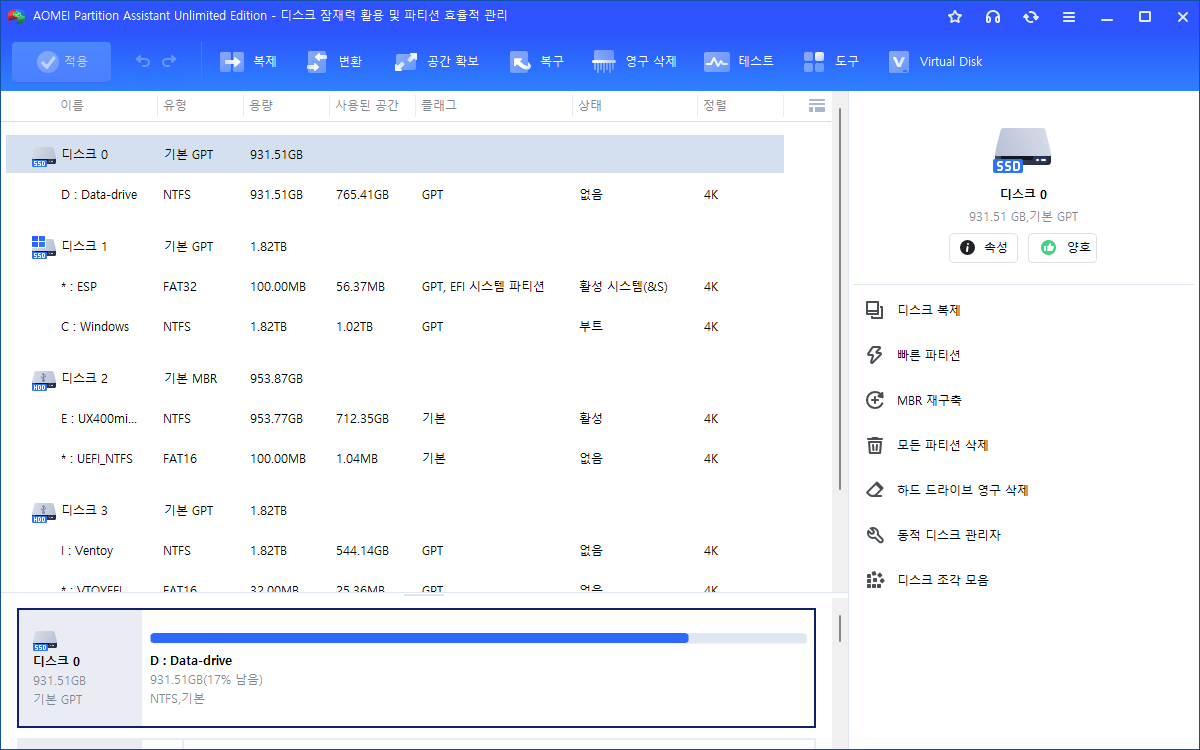
Task: Click the star favorites icon in title bar
Action: [x=955, y=17]
